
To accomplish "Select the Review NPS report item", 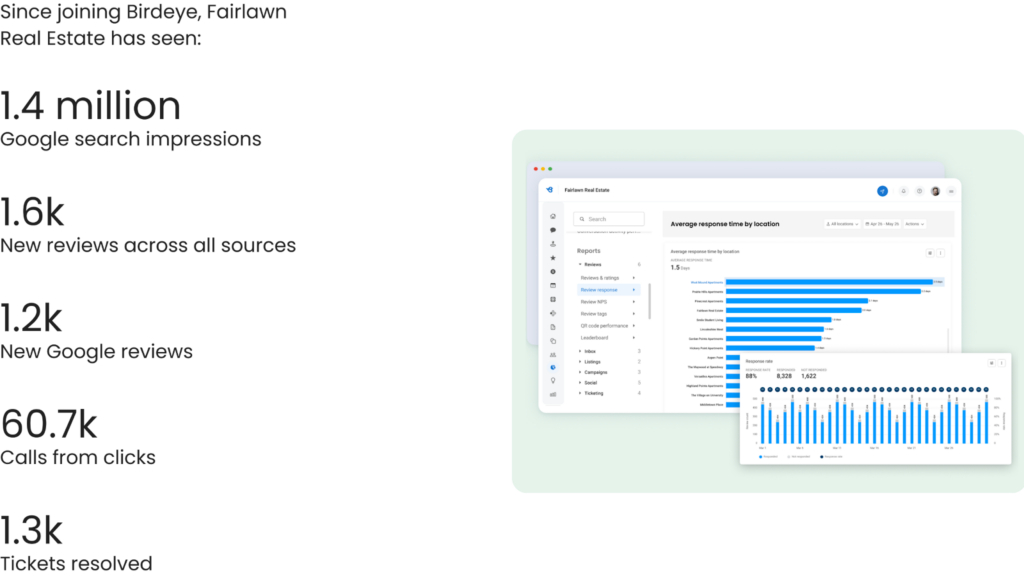I will (594, 301).
